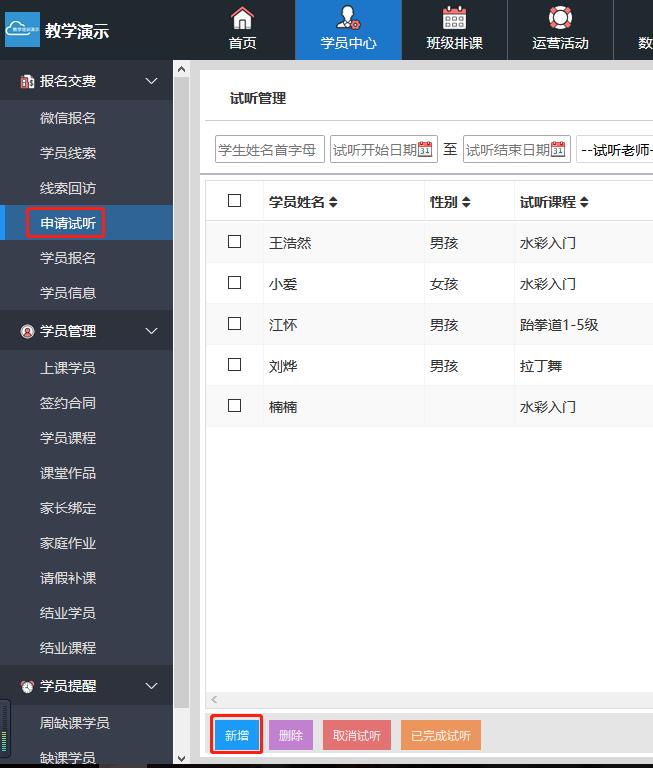Check the box for 王浩然
Screen dimensions: 653x768
click(x=235, y=242)
